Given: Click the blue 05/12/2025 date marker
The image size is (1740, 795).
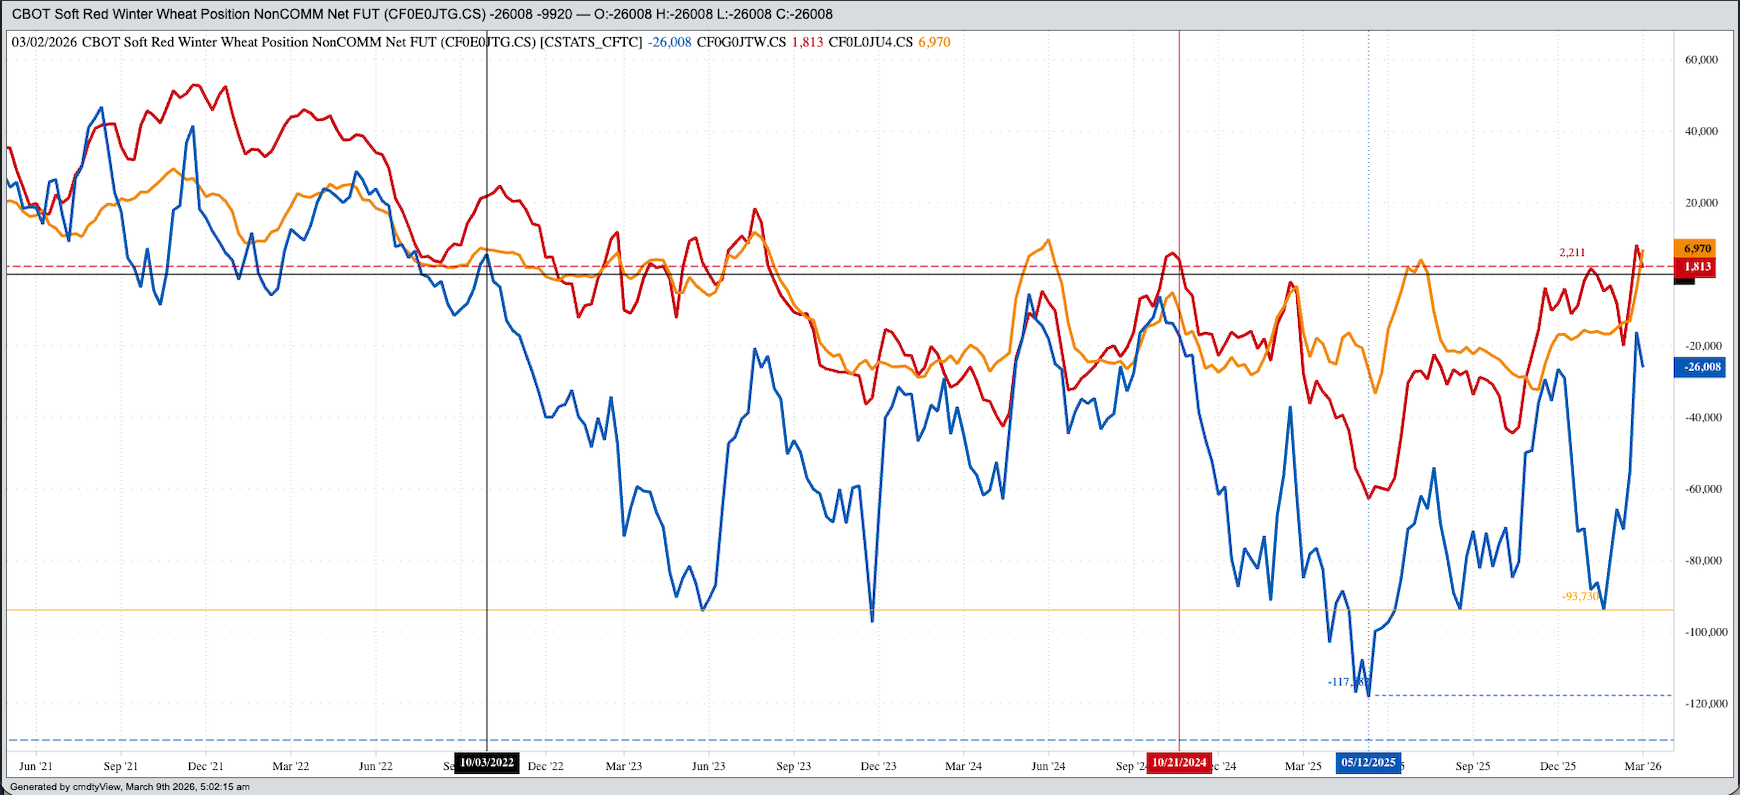Looking at the screenshot, I should point(1368,763).
